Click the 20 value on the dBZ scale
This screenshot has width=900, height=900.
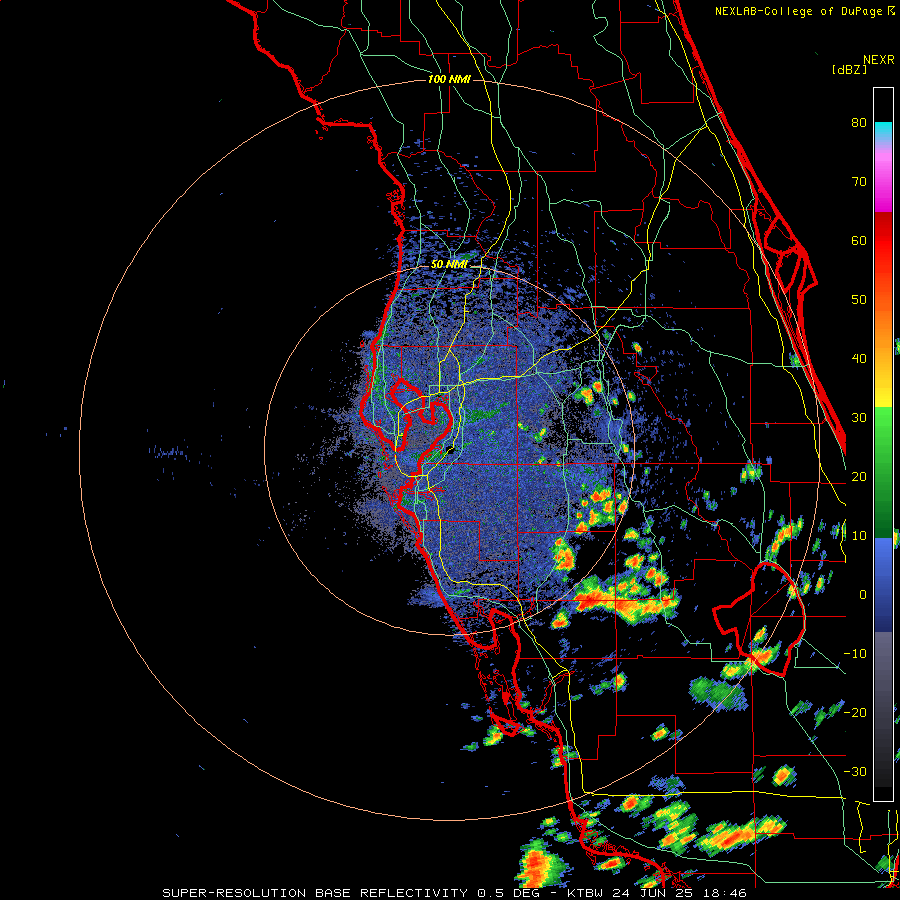pos(859,477)
